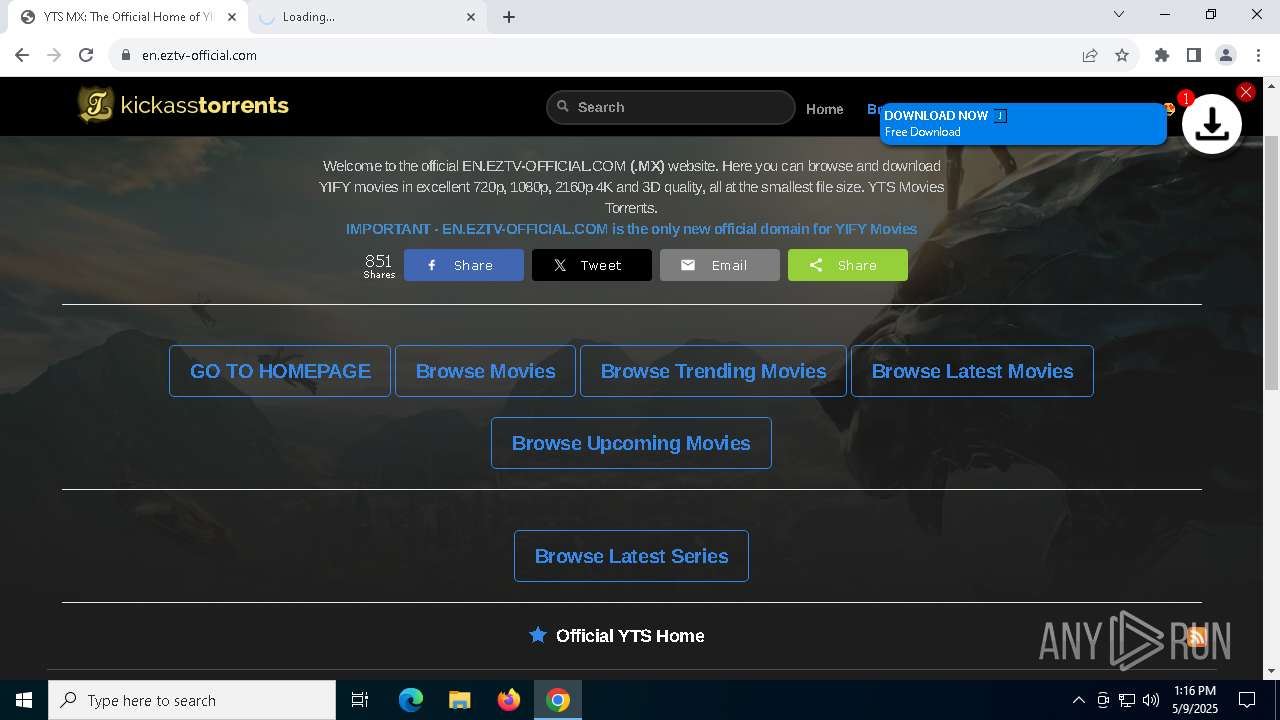Share page on Facebook
The width and height of the screenshot is (1280, 720).
(x=464, y=265)
